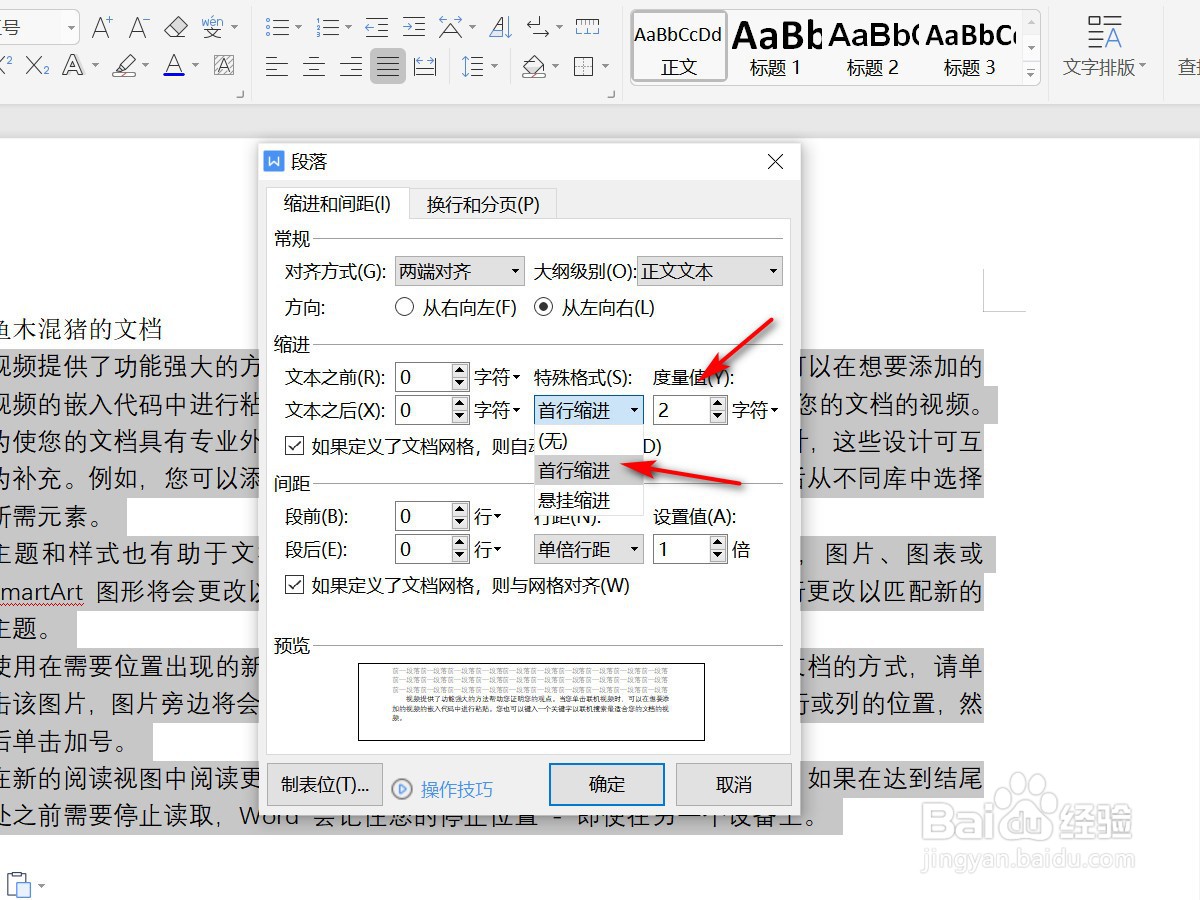This screenshot has width=1200, height=900.
Task: Switch to the 换行和分页(P) tab
Action: [483, 204]
